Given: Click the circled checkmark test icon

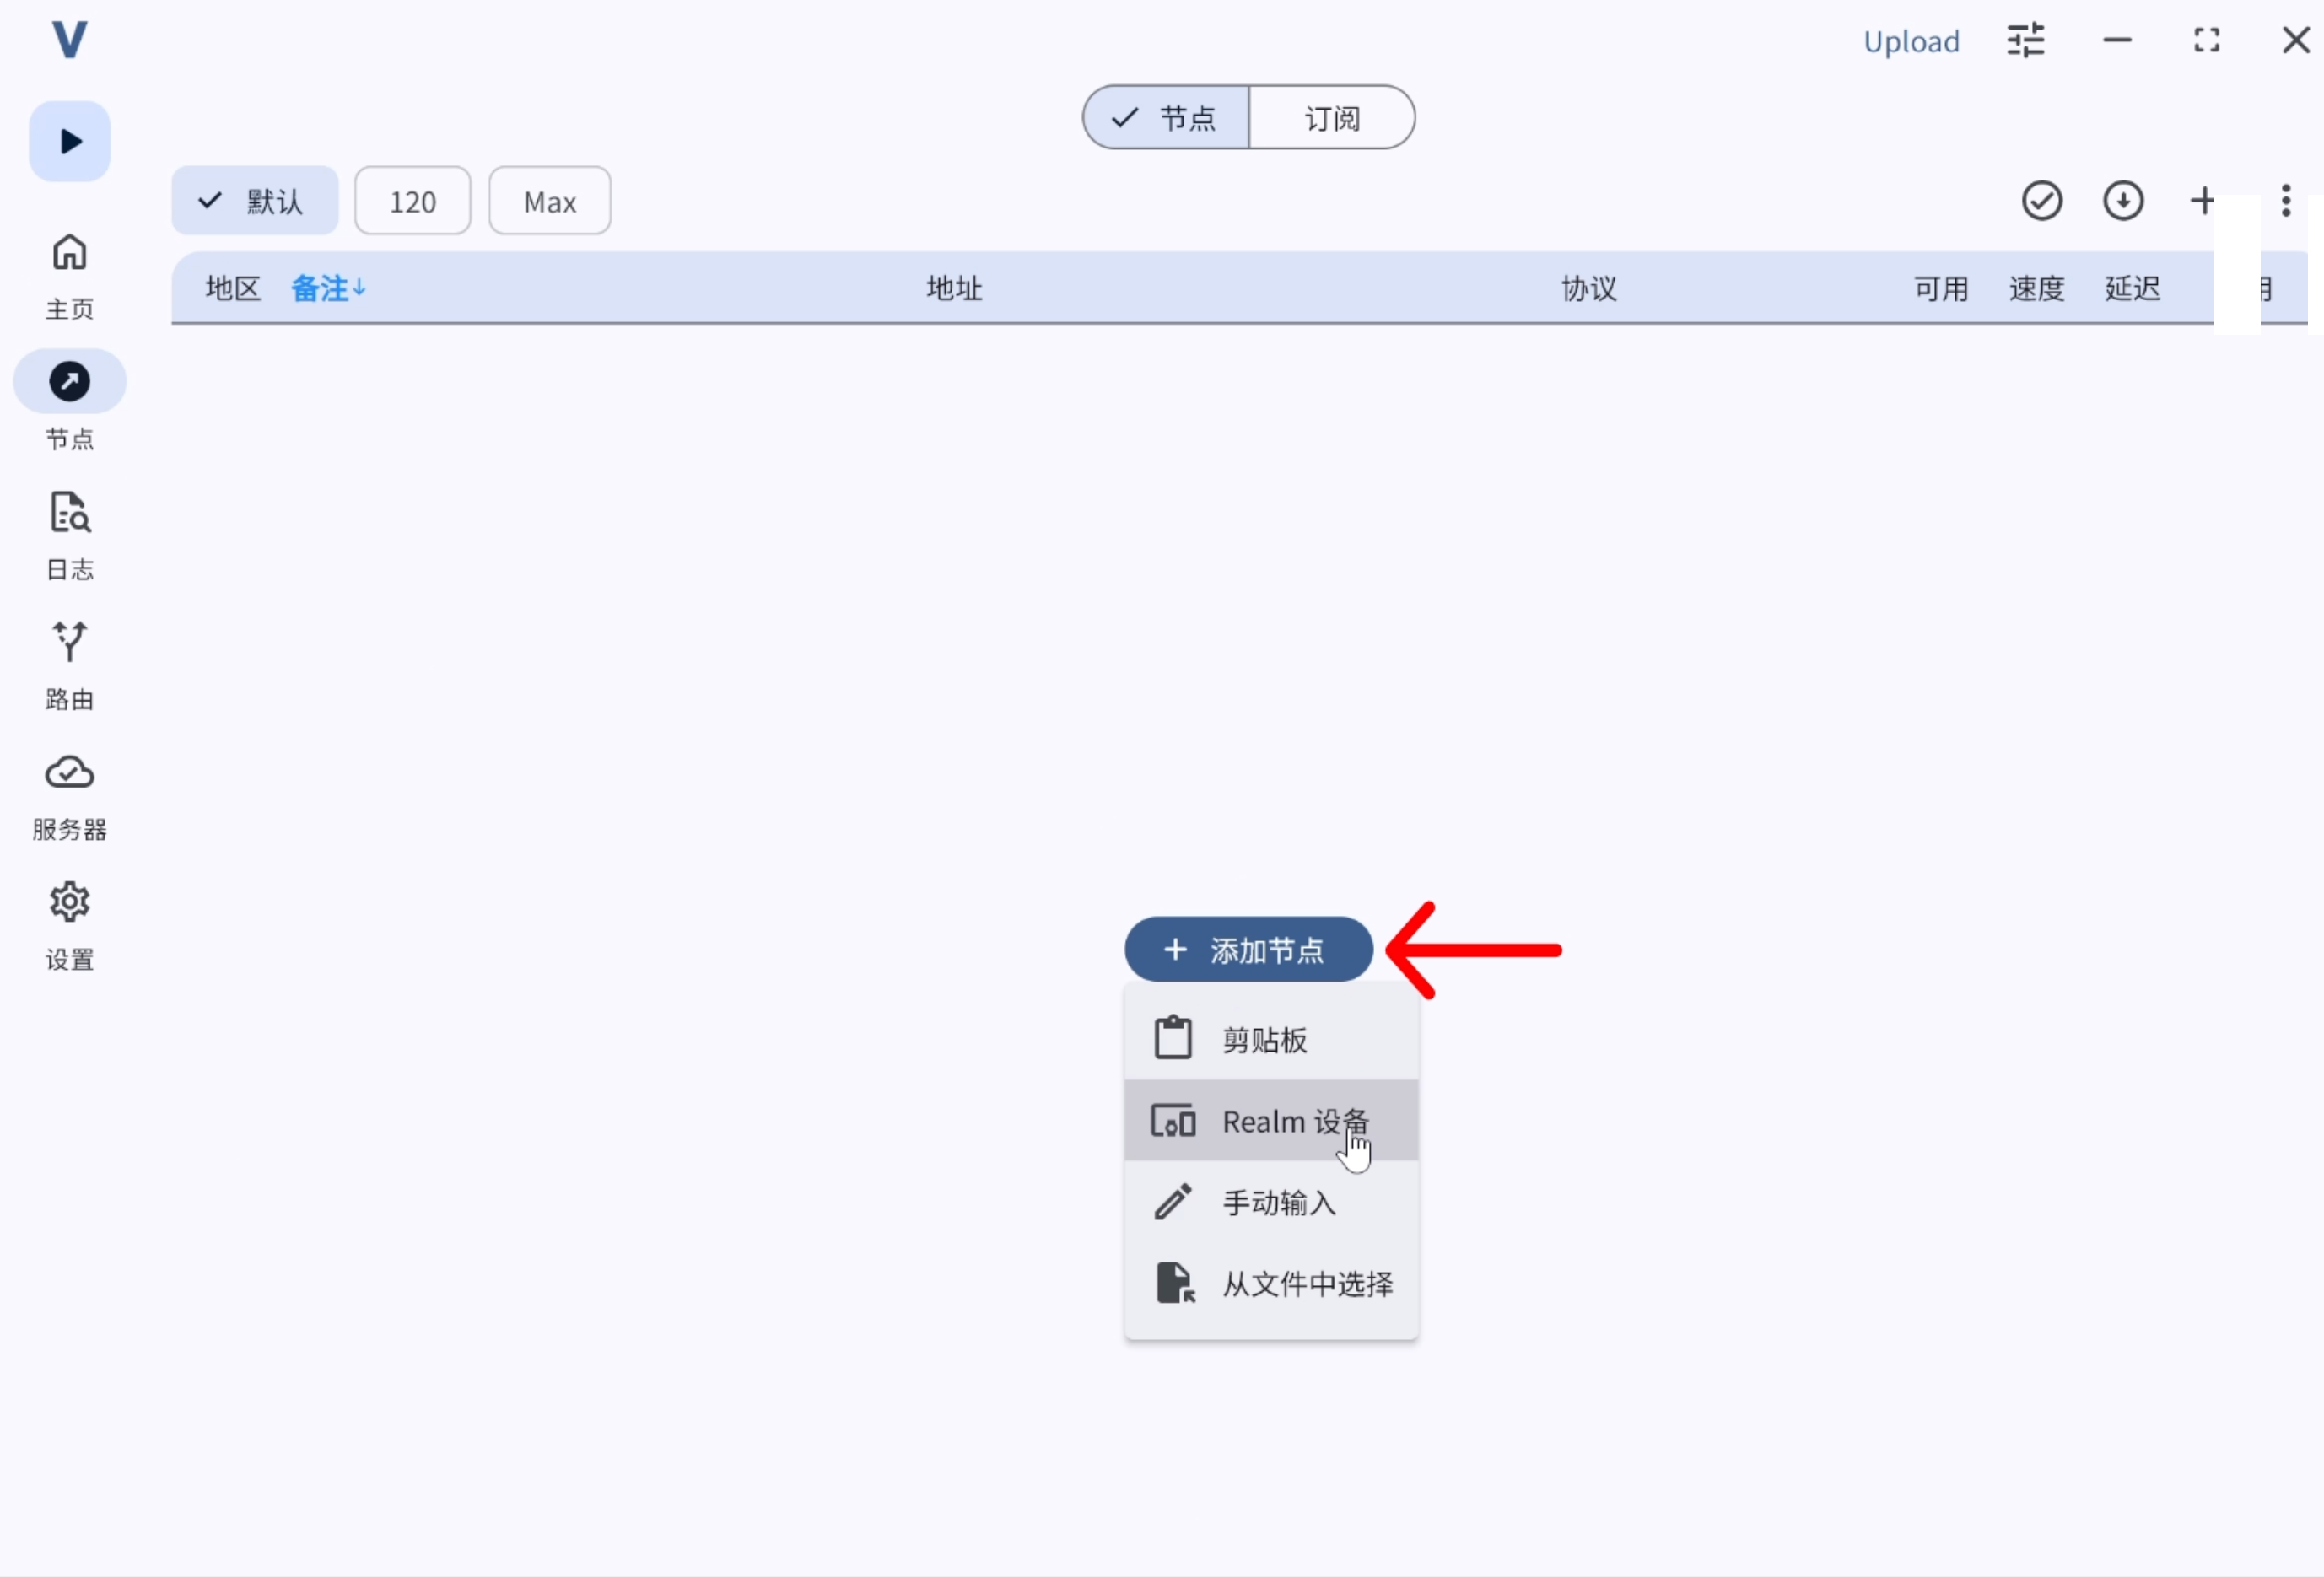Looking at the screenshot, I should coord(2042,201).
